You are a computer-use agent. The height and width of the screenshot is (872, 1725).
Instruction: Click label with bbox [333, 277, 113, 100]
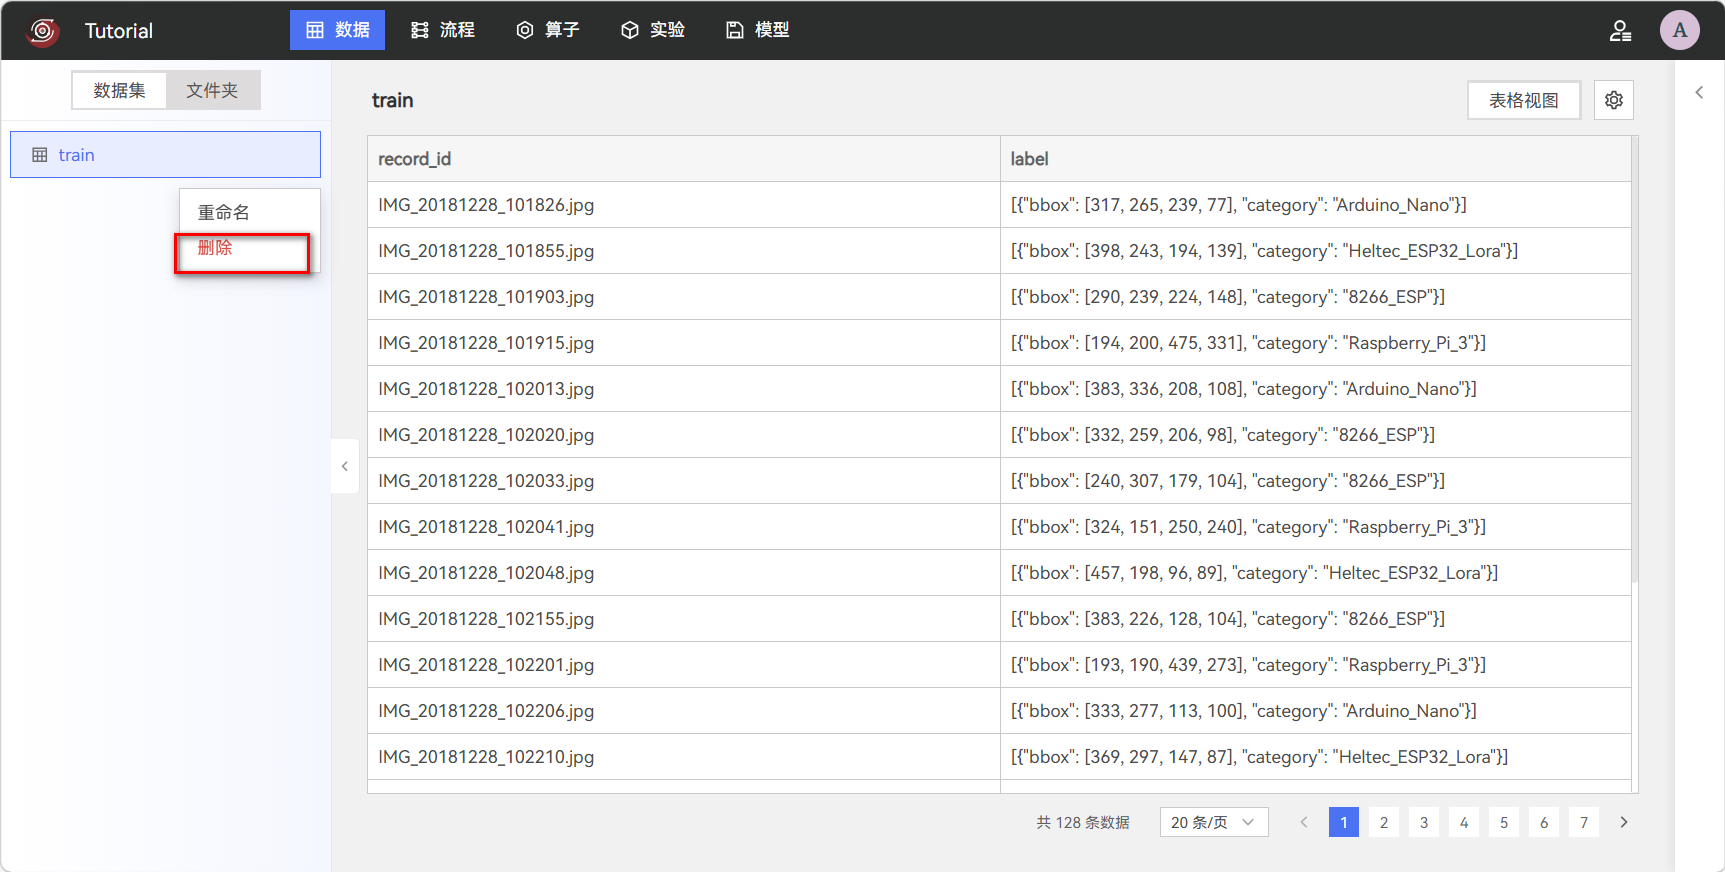(x=1316, y=711)
